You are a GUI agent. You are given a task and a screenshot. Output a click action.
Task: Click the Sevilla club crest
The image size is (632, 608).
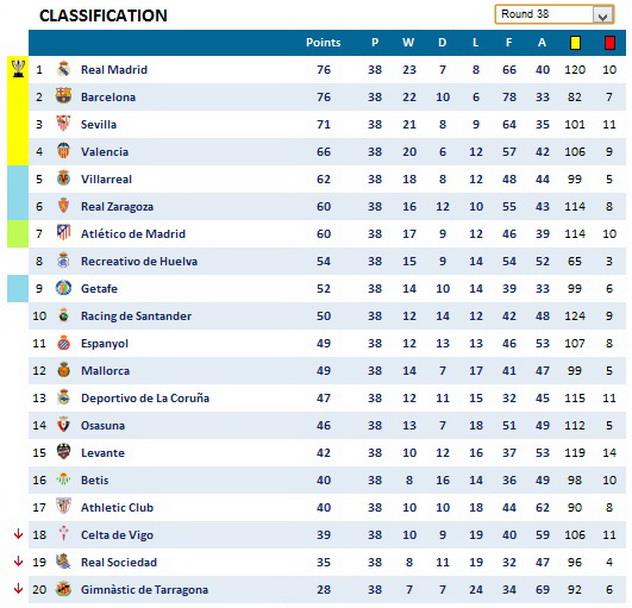pos(63,124)
